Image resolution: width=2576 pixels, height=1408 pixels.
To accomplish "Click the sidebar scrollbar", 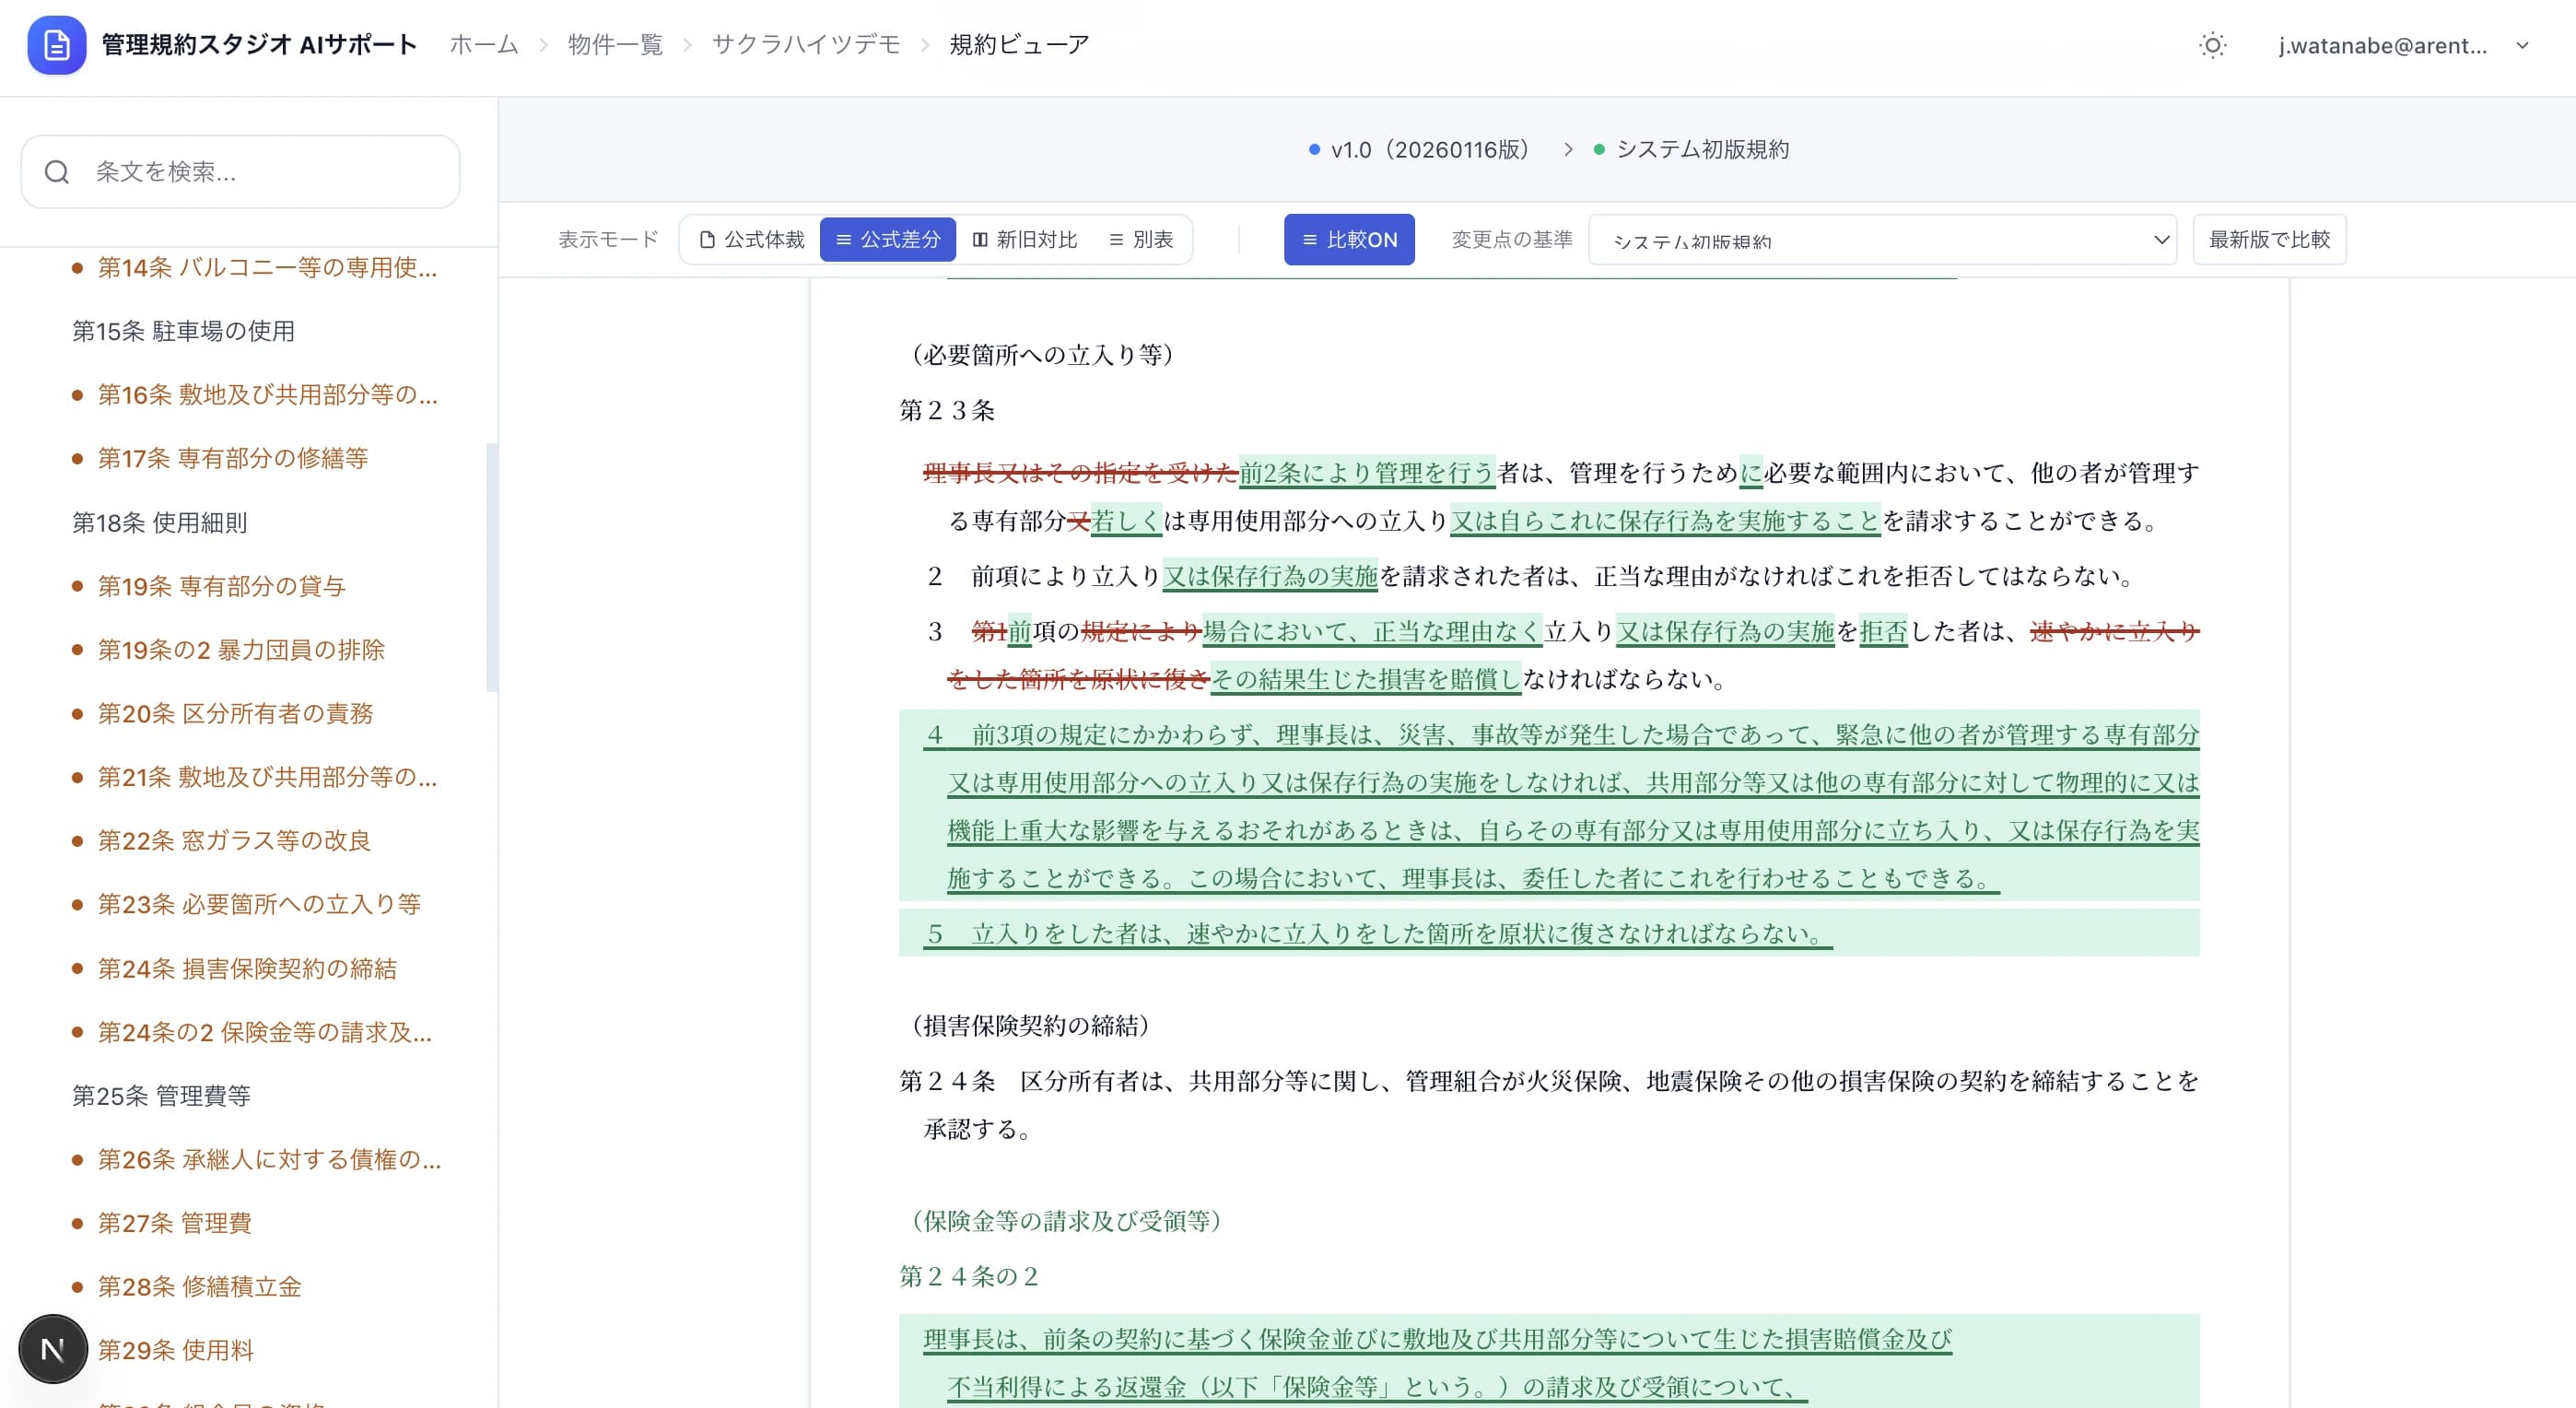I will pos(491,560).
